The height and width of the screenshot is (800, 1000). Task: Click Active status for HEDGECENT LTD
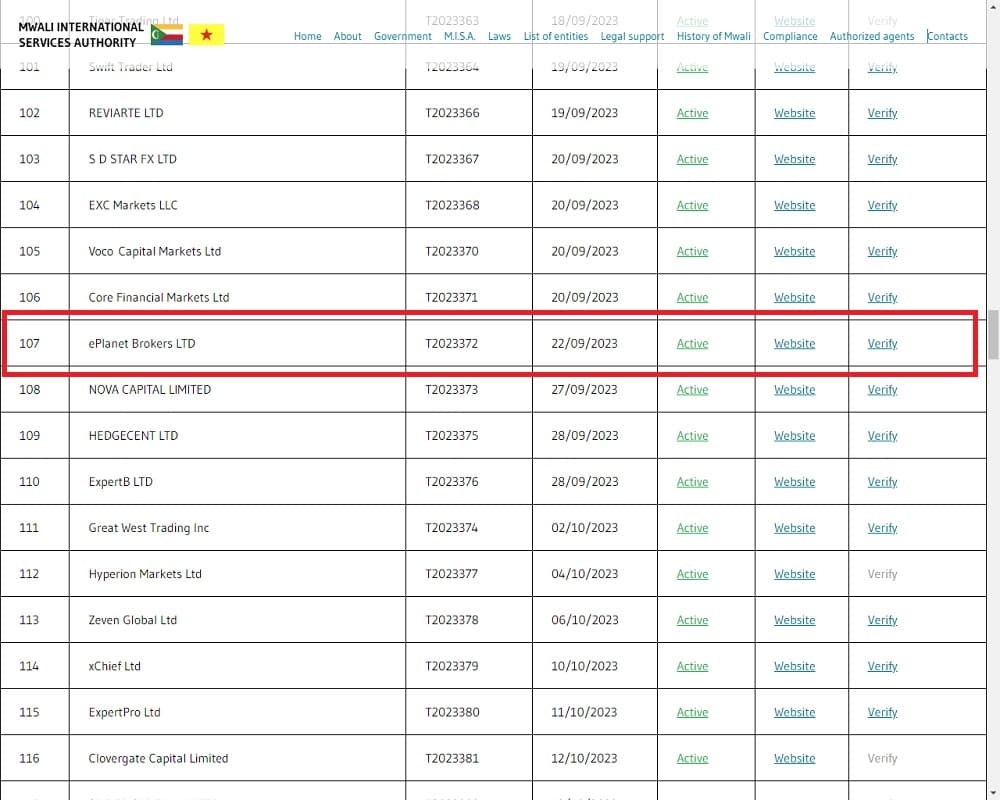click(692, 436)
